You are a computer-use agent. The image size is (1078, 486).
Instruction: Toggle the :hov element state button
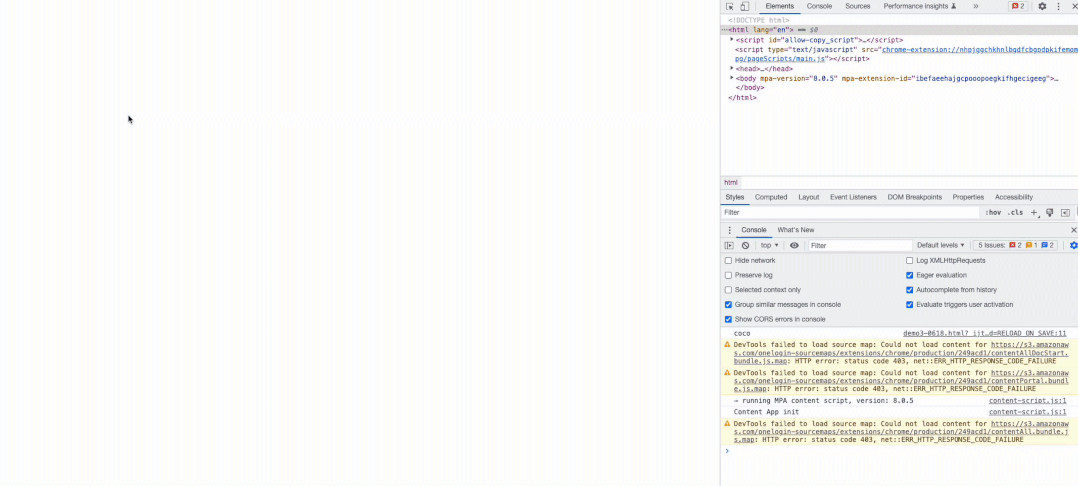click(993, 213)
